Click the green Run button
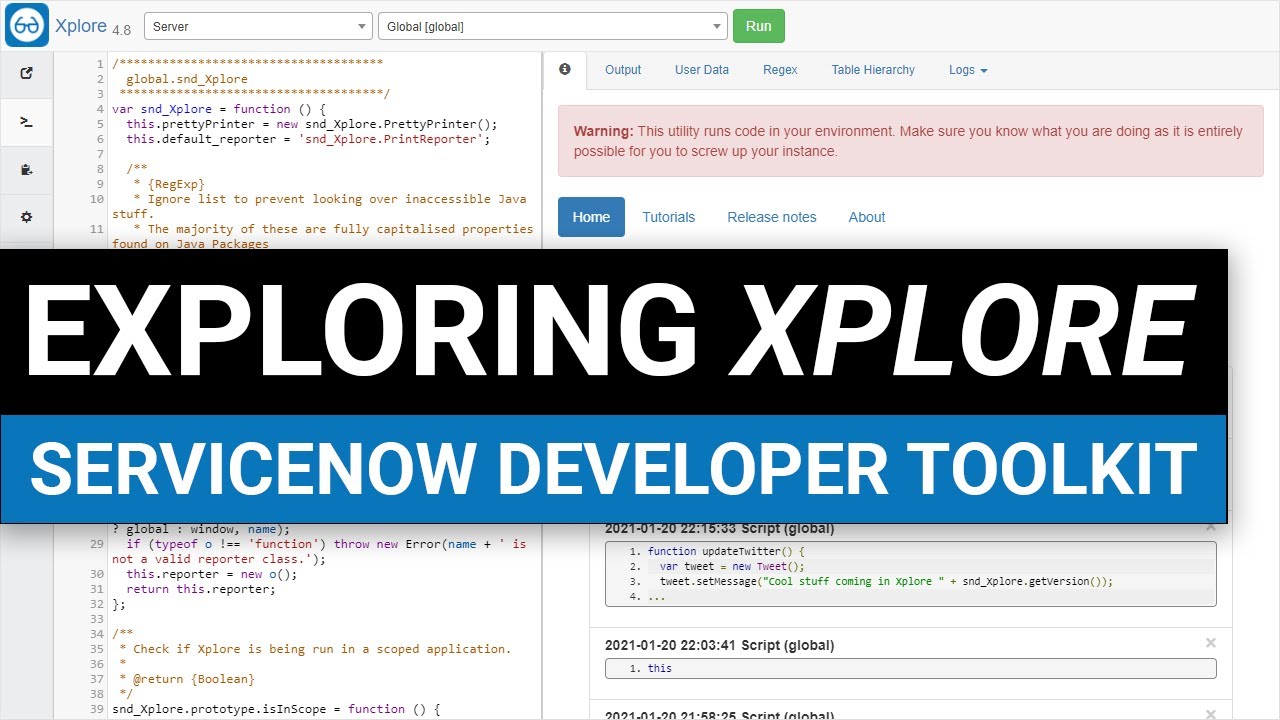1280x720 pixels. pyautogui.click(x=759, y=26)
